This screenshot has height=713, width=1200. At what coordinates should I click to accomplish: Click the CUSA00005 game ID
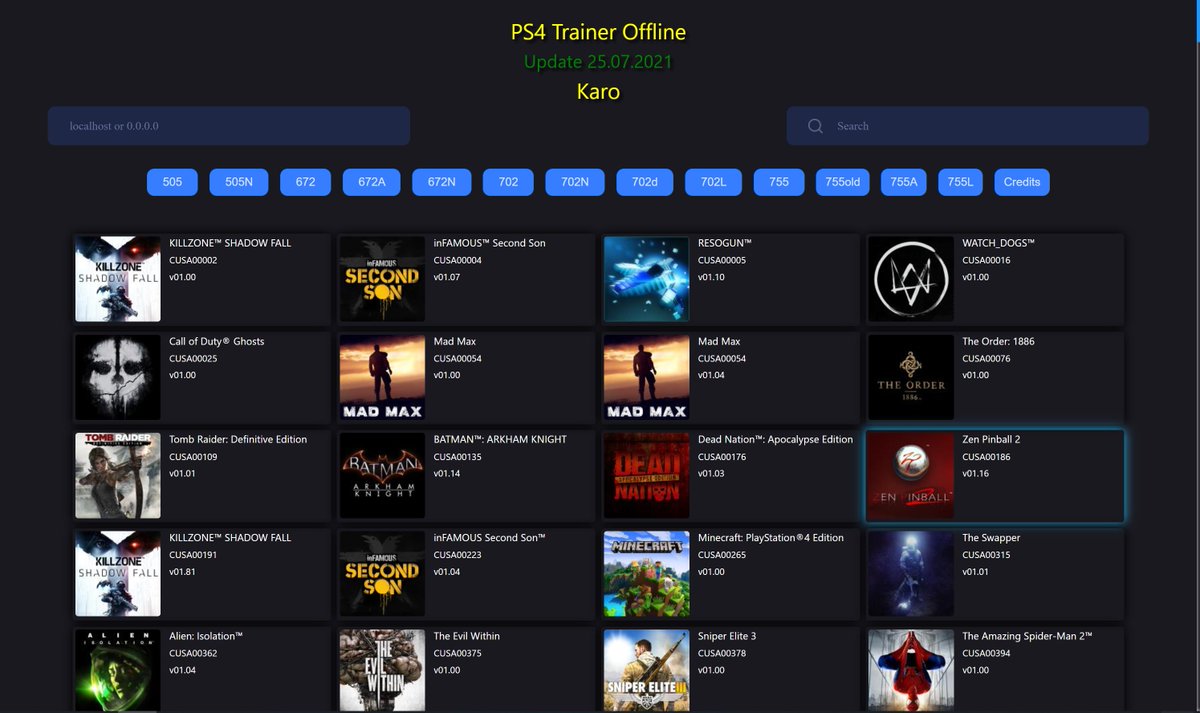(x=722, y=260)
